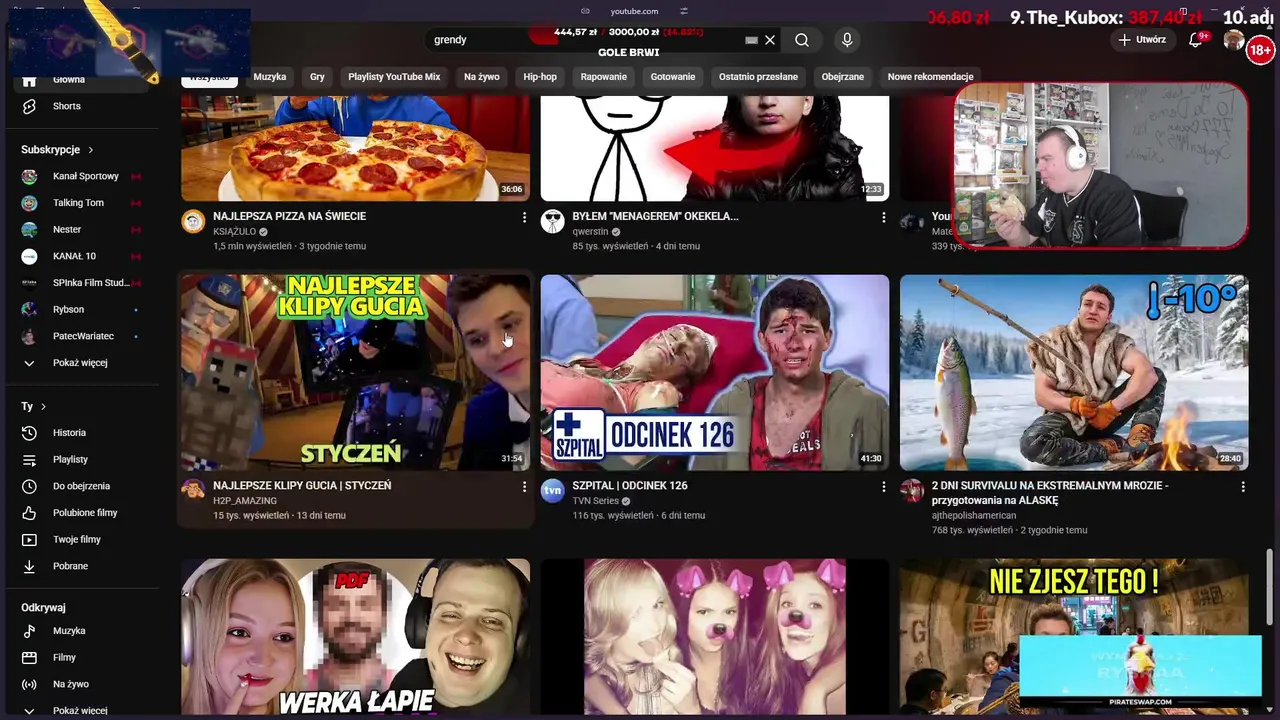The width and height of the screenshot is (1280, 720).
Task: Click the youtube.com address bar
Action: tap(634, 11)
